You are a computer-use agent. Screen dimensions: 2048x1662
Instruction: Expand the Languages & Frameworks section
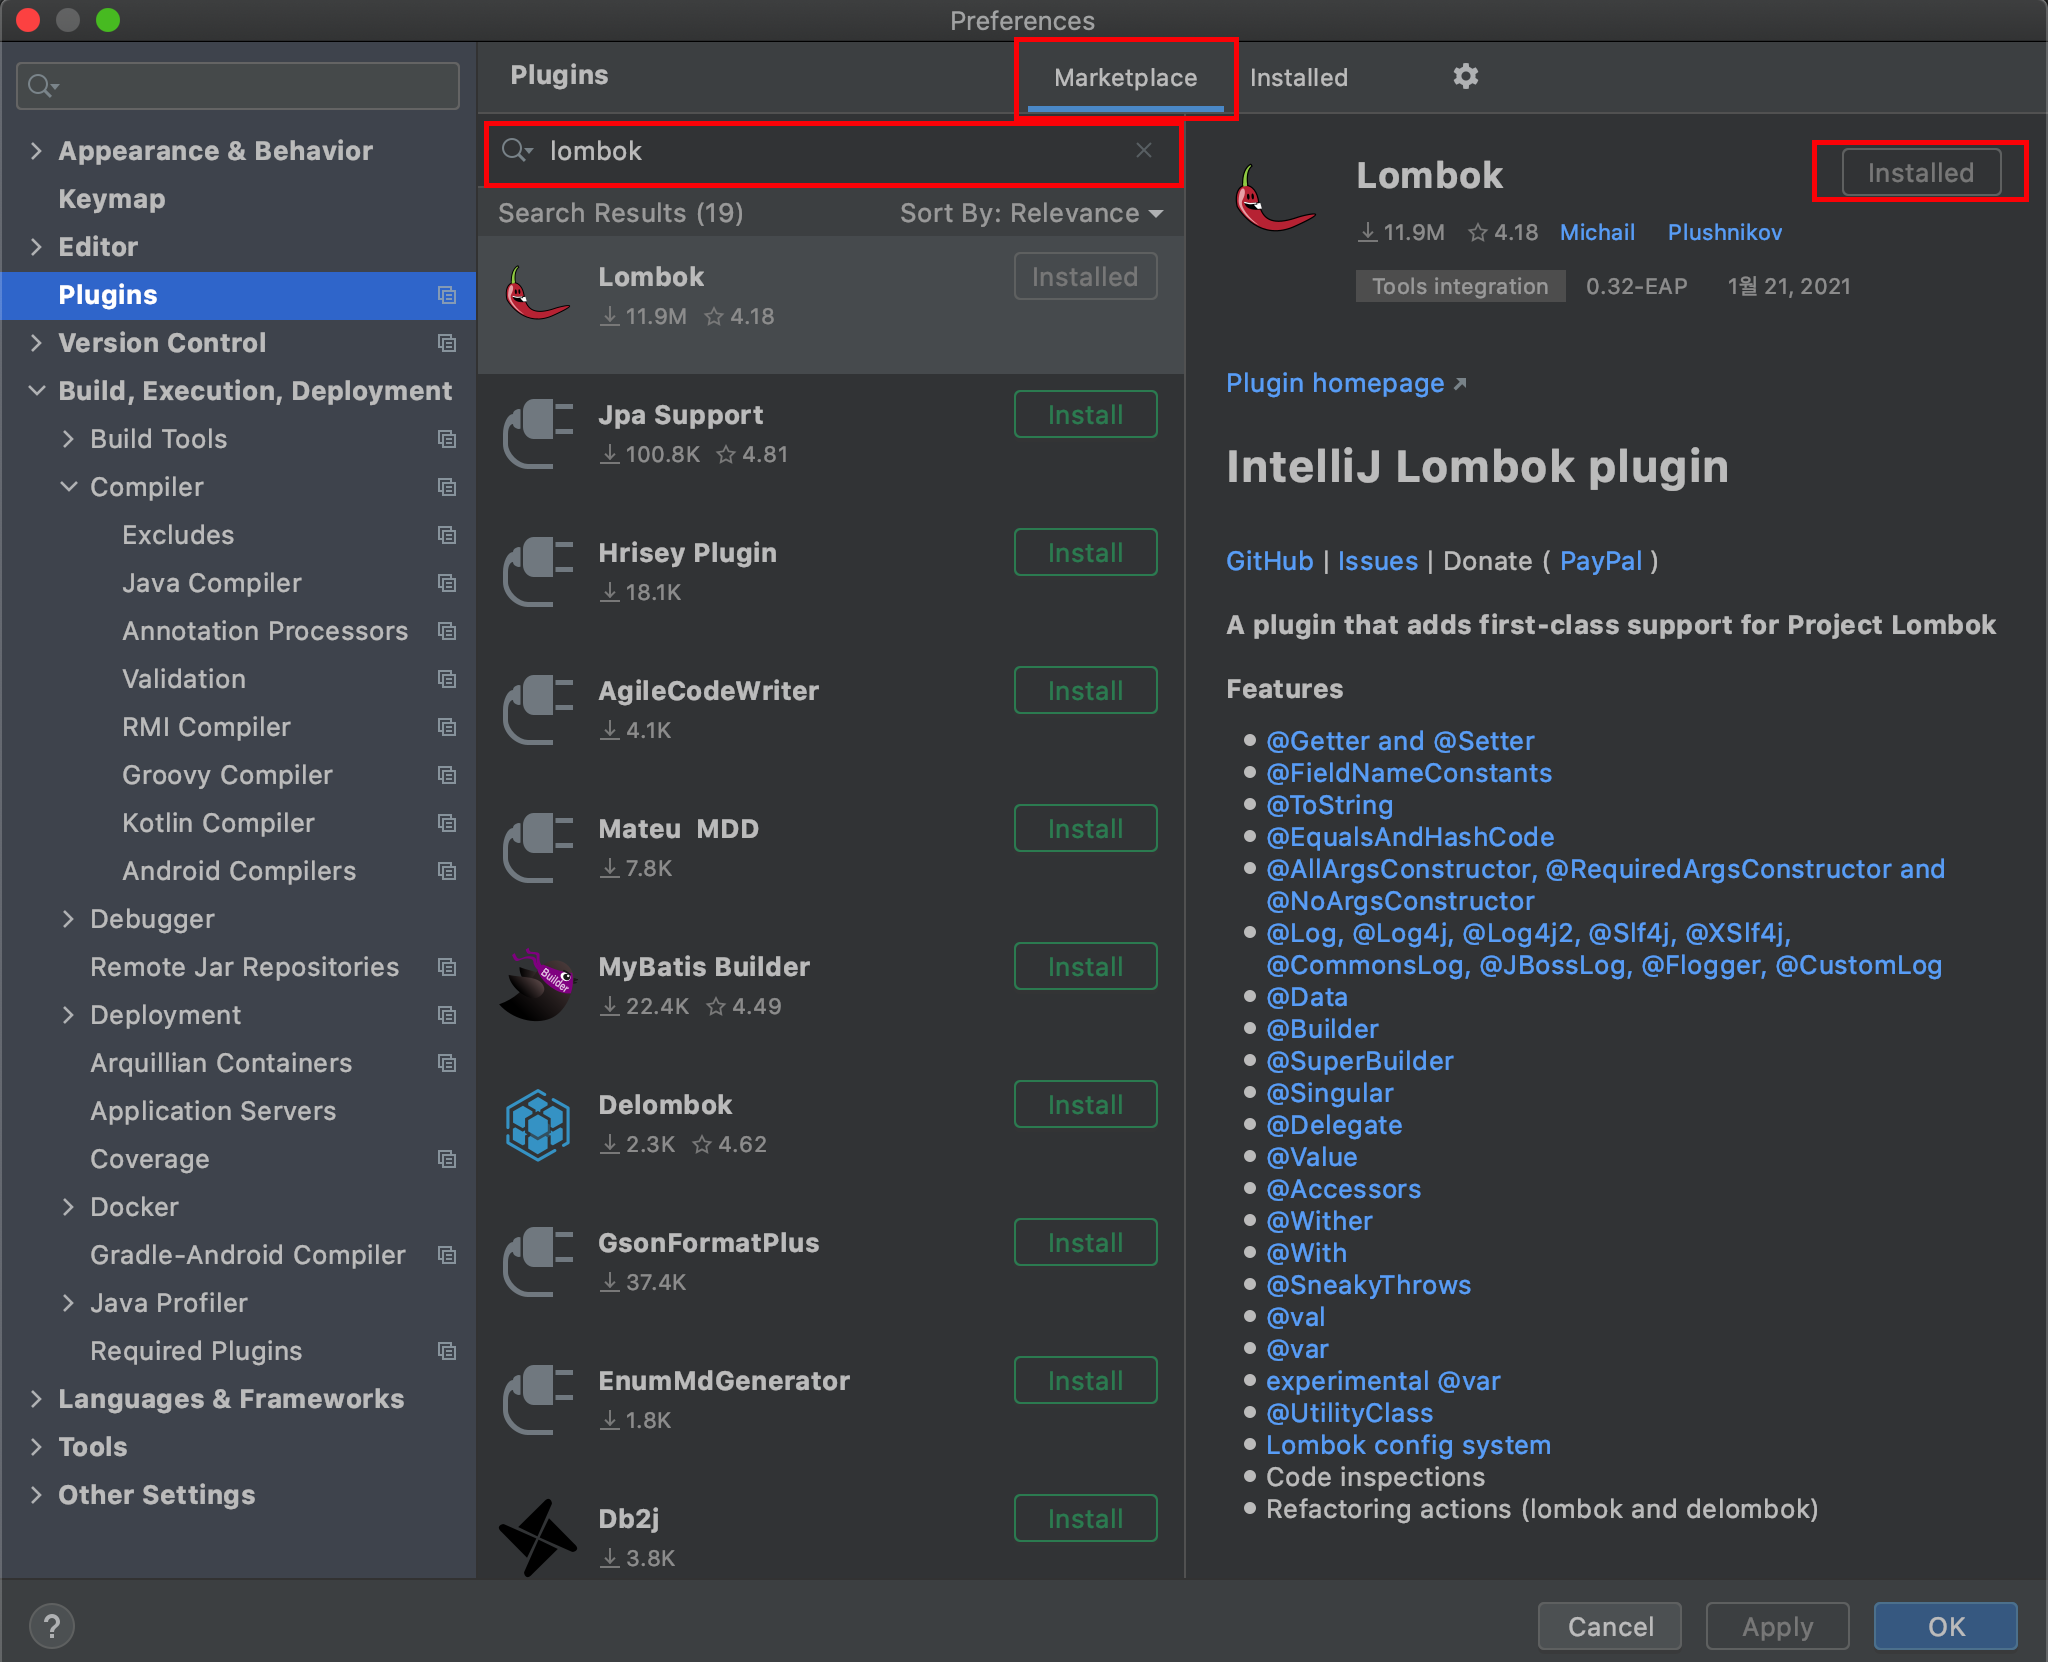point(37,1399)
